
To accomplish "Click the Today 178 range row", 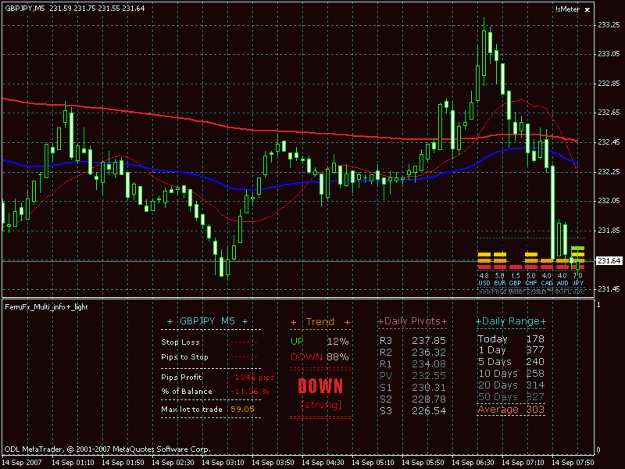I will (511, 339).
